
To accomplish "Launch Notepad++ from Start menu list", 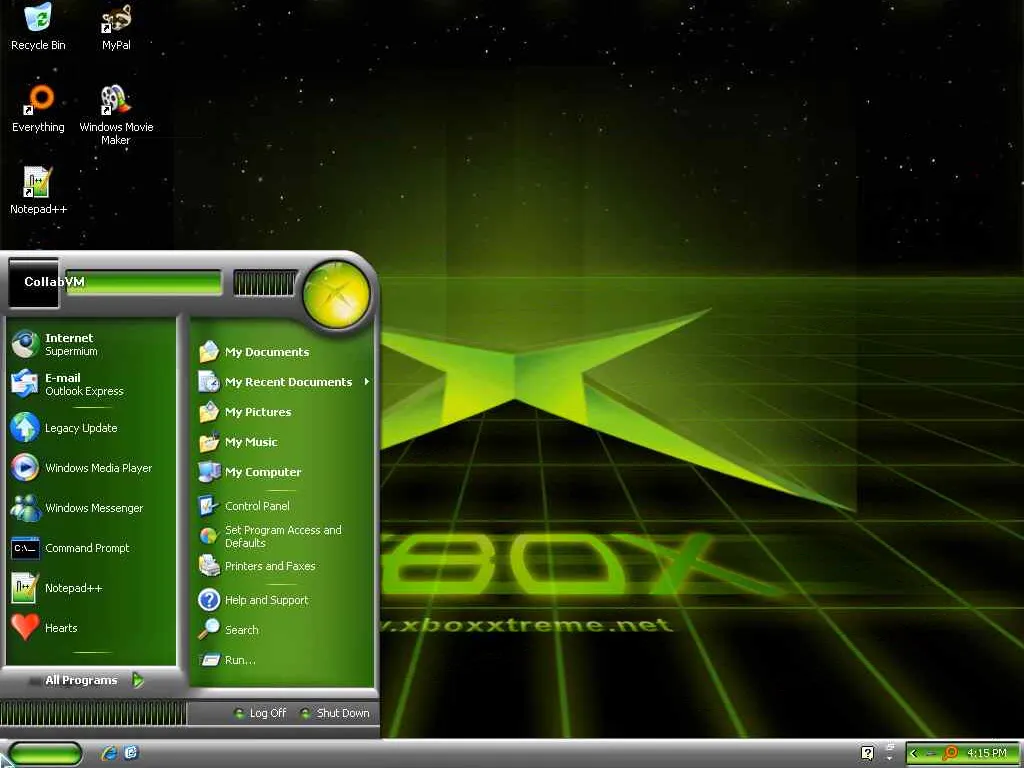I will click(x=91, y=588).
